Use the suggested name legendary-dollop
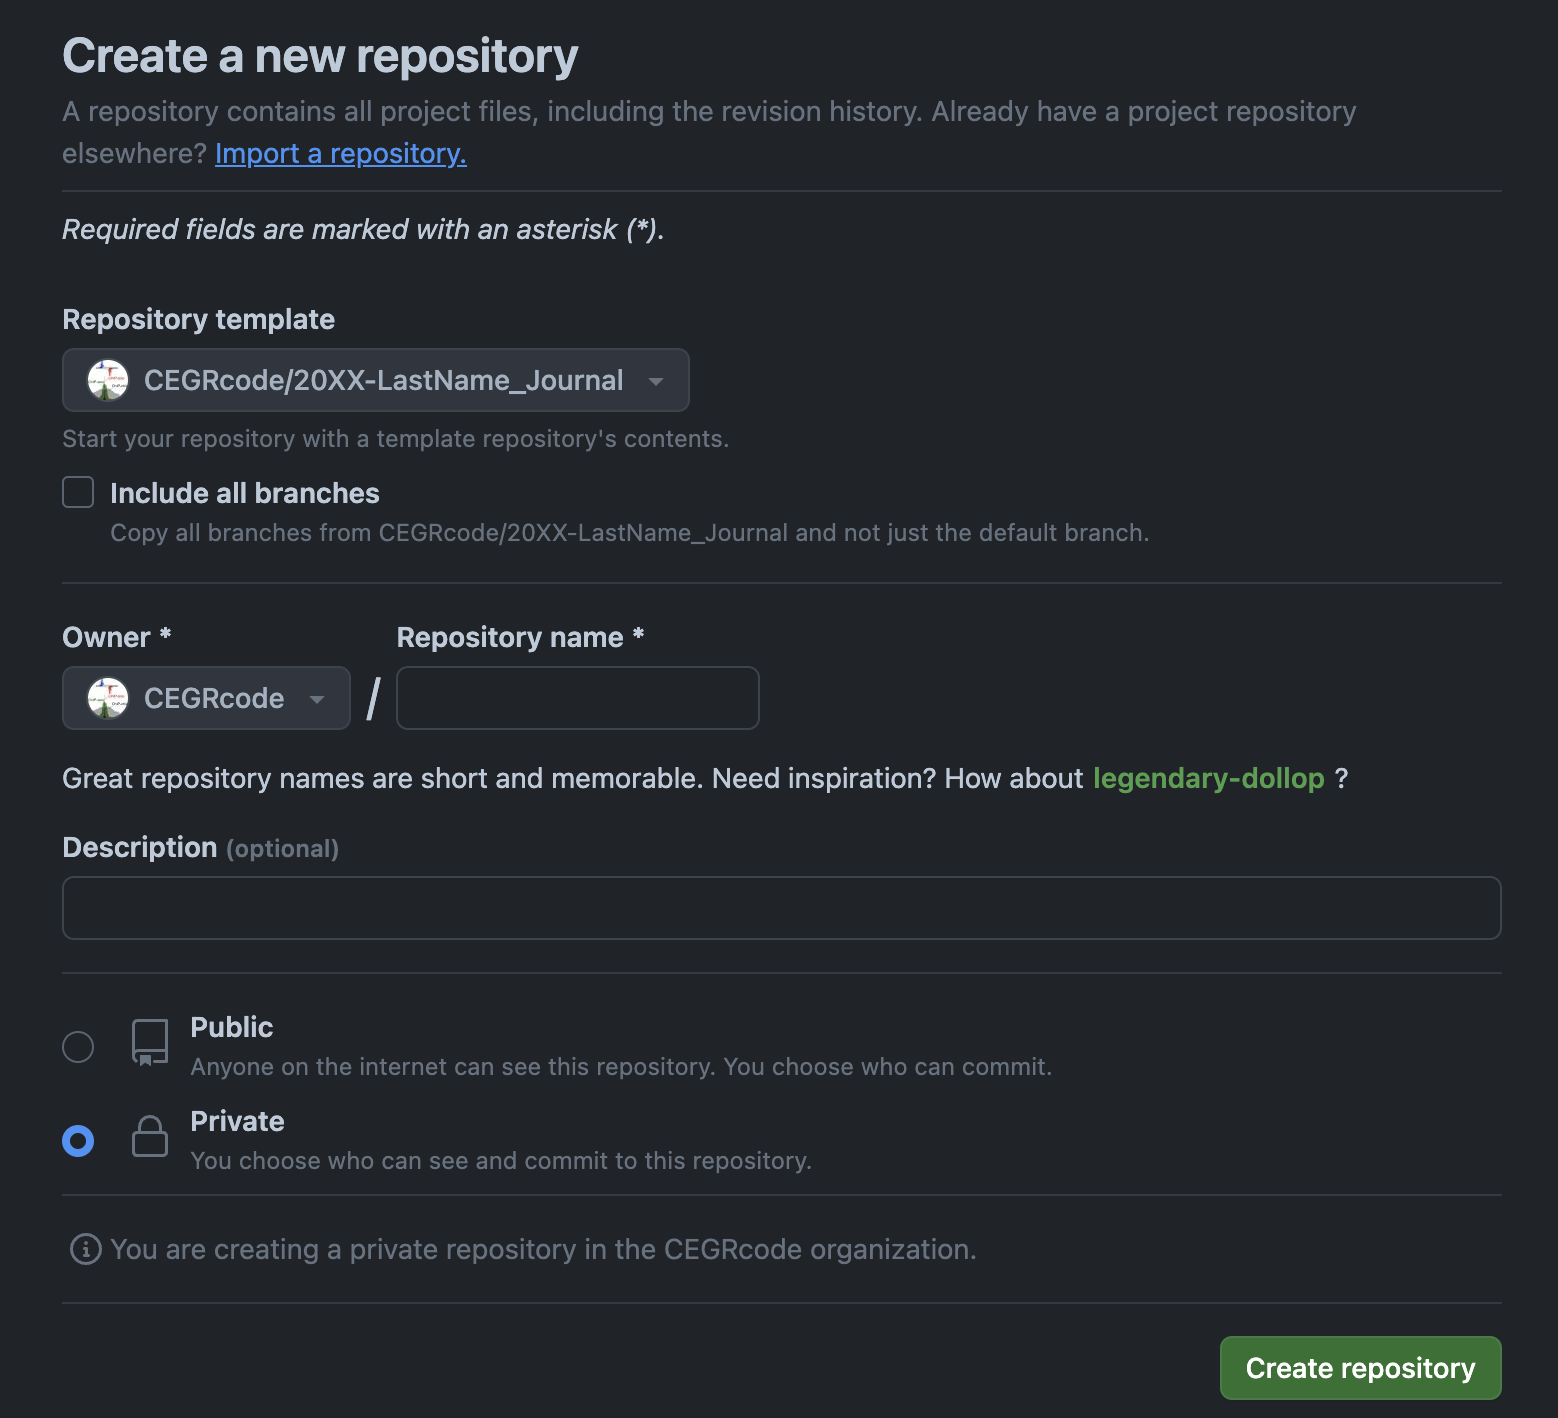The height and width of the screenshot is (1418, 1558). (x=1208, y=778)
